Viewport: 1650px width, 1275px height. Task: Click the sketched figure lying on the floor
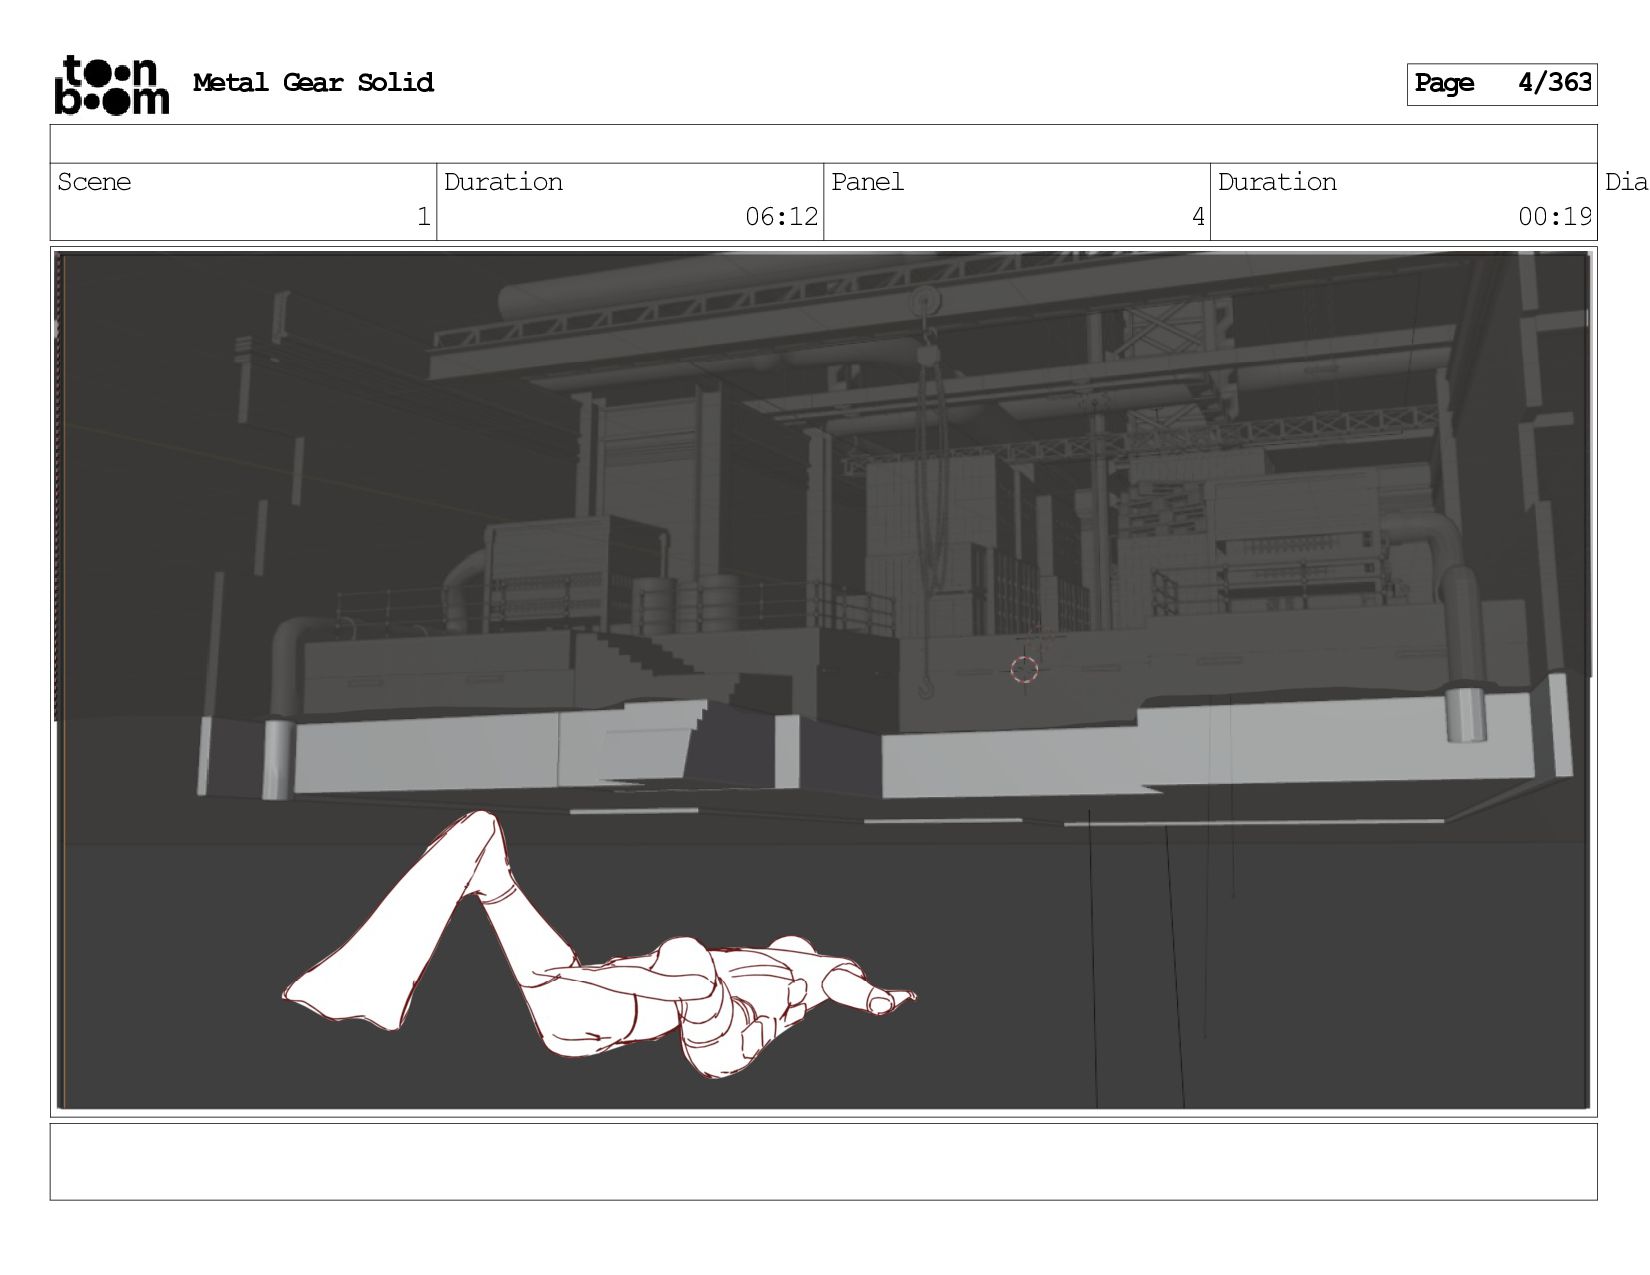coord(598,945)
